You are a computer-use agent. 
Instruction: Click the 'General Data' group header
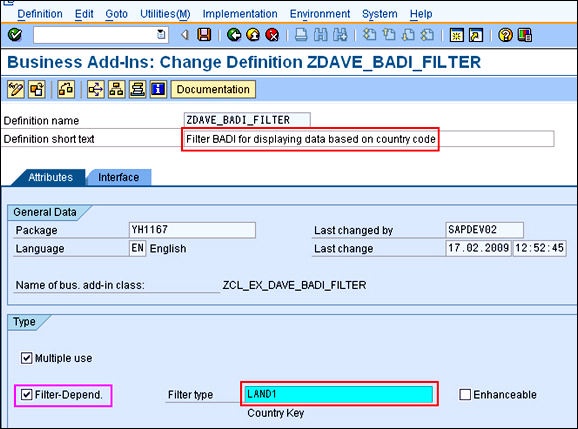pos(45,212)
